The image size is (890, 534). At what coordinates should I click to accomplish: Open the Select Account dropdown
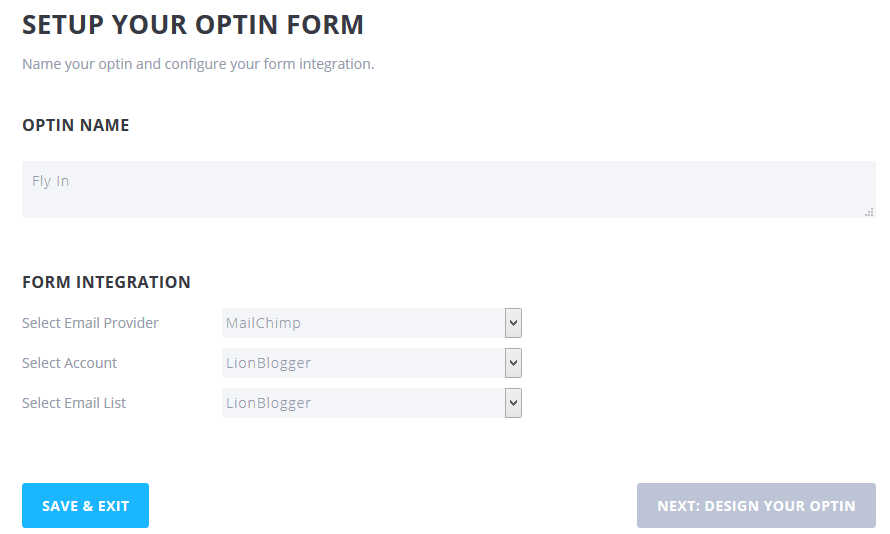371,363
